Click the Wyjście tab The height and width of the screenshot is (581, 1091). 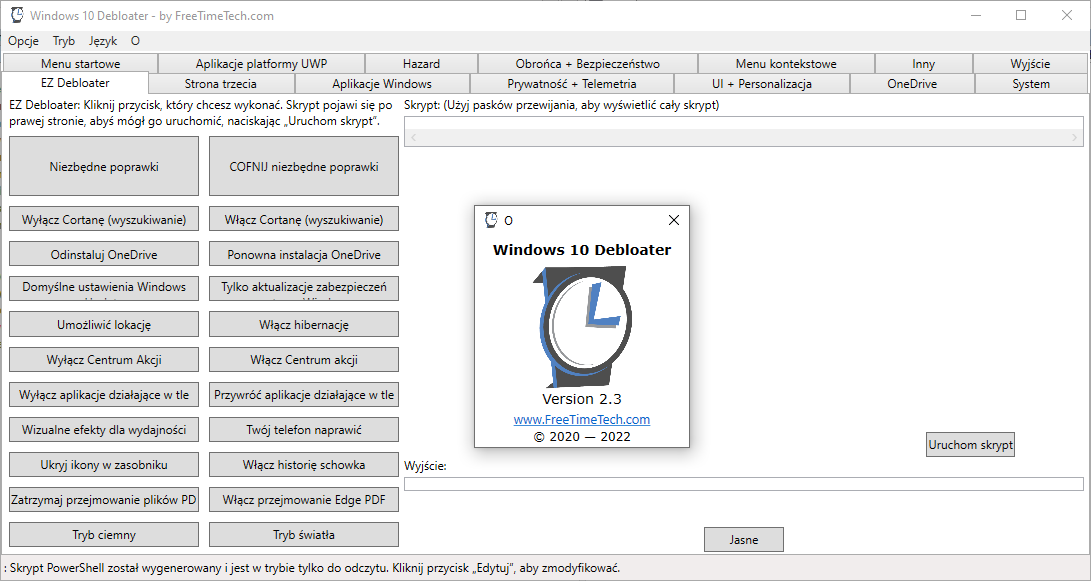pos(1030,63)
